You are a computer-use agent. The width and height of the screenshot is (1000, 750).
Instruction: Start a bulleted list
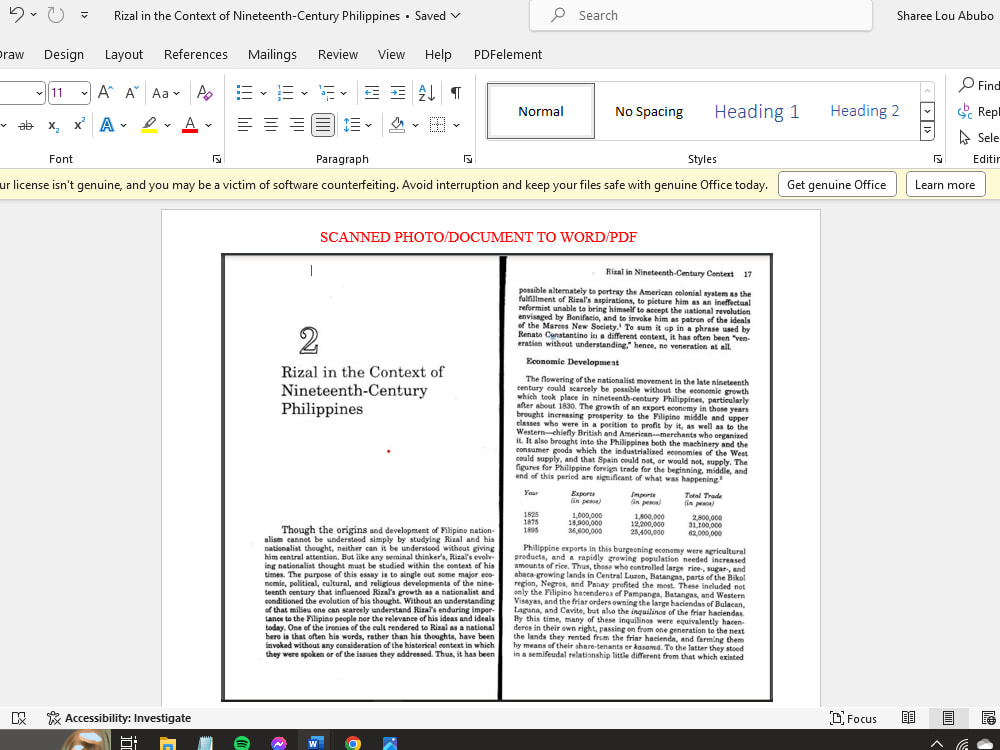244,93
